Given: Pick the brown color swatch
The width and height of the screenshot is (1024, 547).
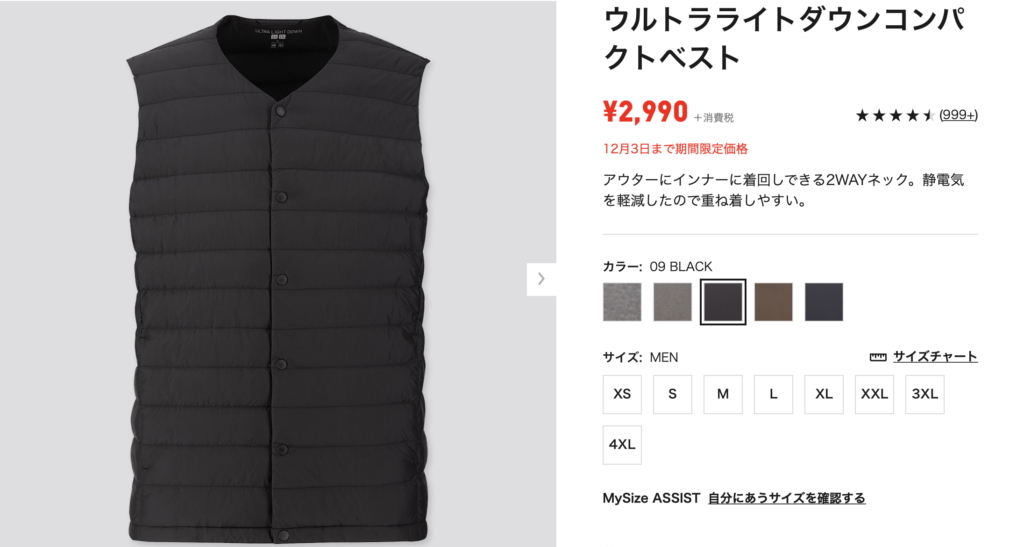Looking at the screenshot, I should (773, 302).
